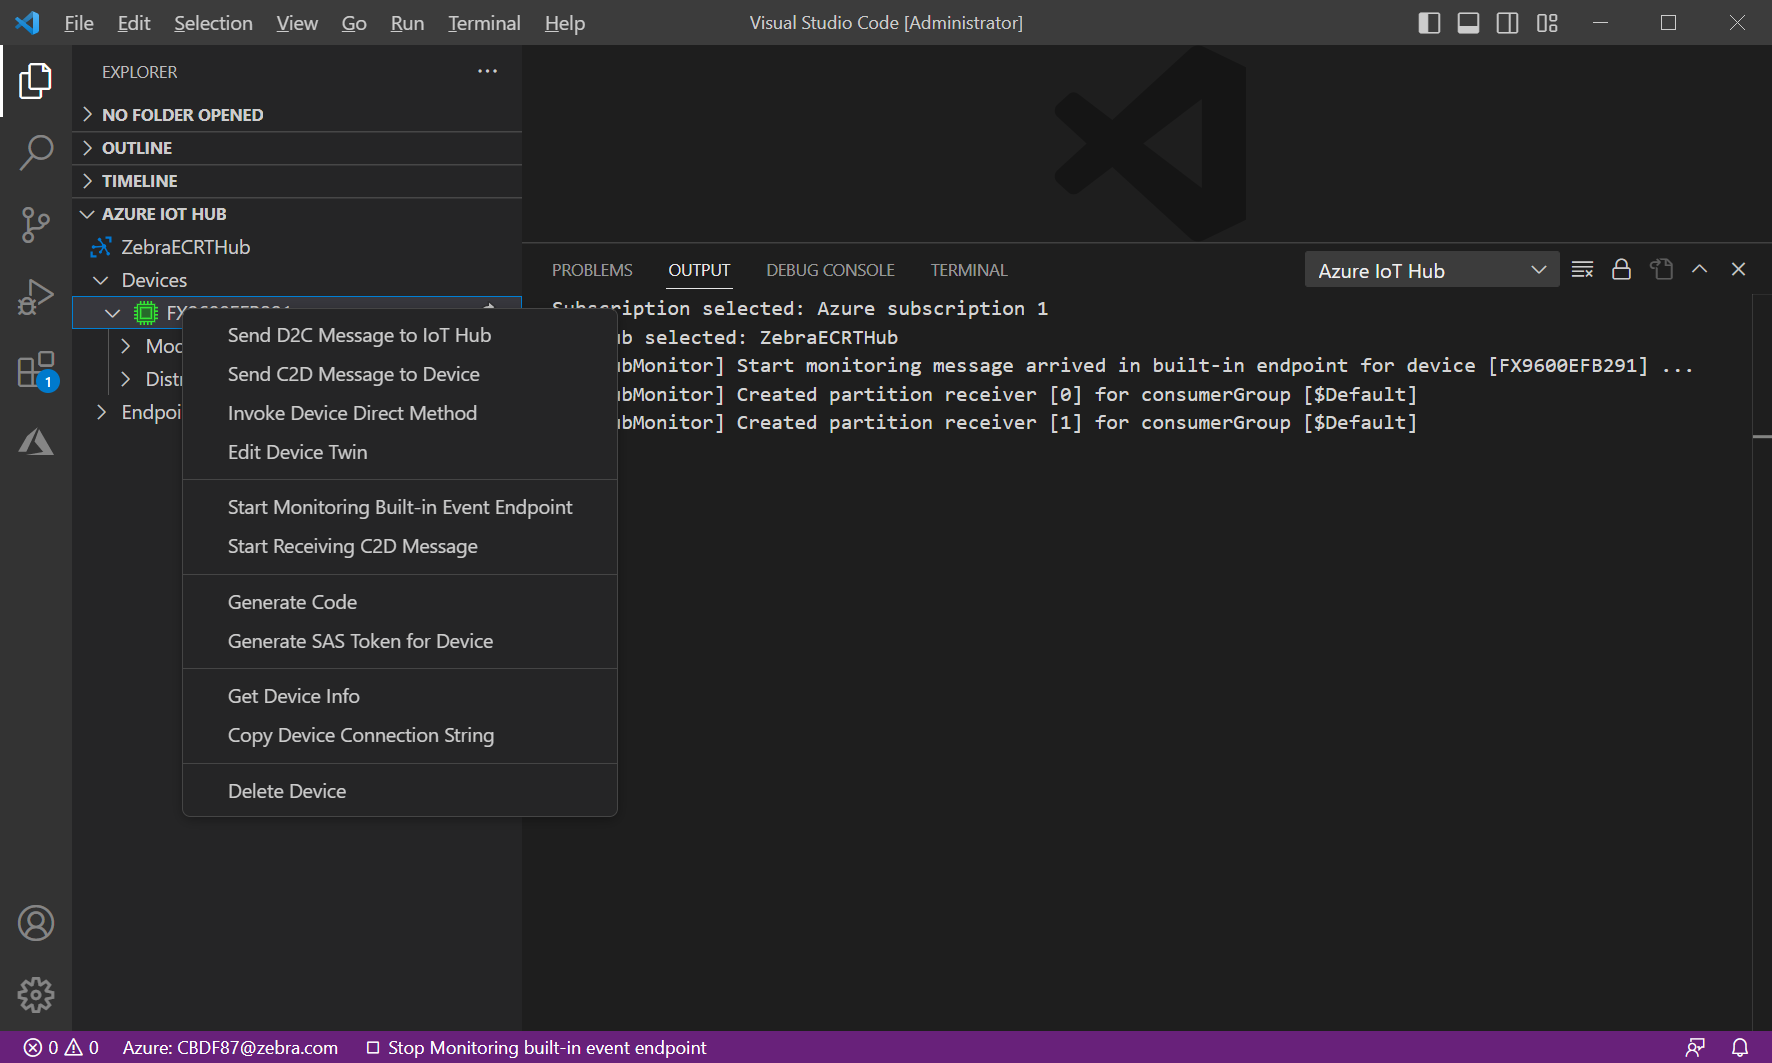Open the Source Control view
This screenshot has width=1772, height=1063.
pos(36,225)
